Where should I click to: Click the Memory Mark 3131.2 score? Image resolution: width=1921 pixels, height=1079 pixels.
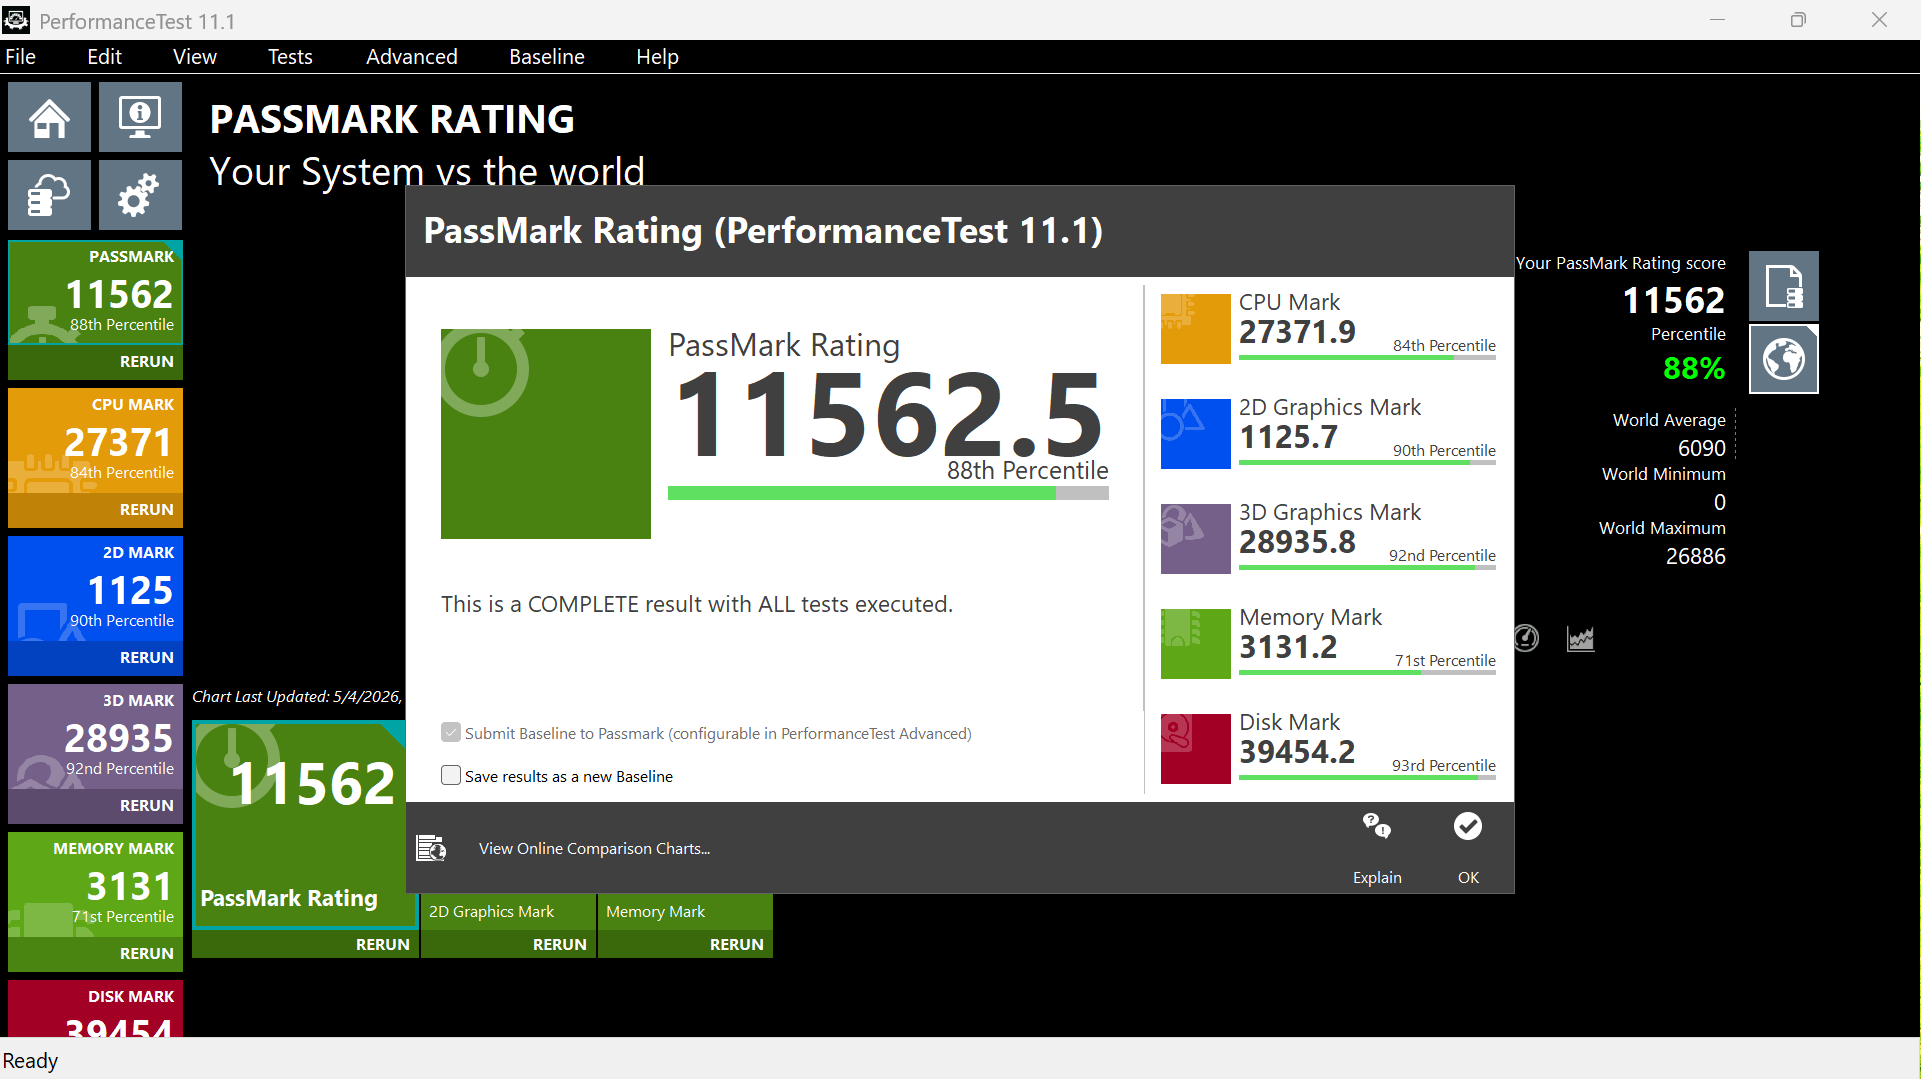[1288, 647]
